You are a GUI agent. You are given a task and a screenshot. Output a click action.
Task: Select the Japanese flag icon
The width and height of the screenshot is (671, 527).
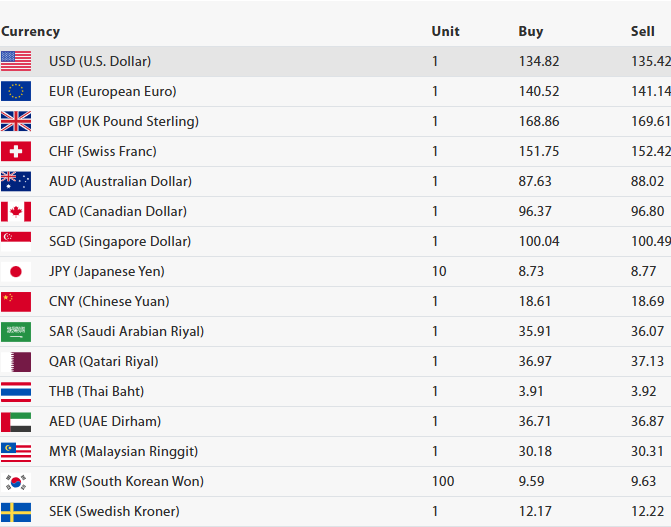point(16,271)
